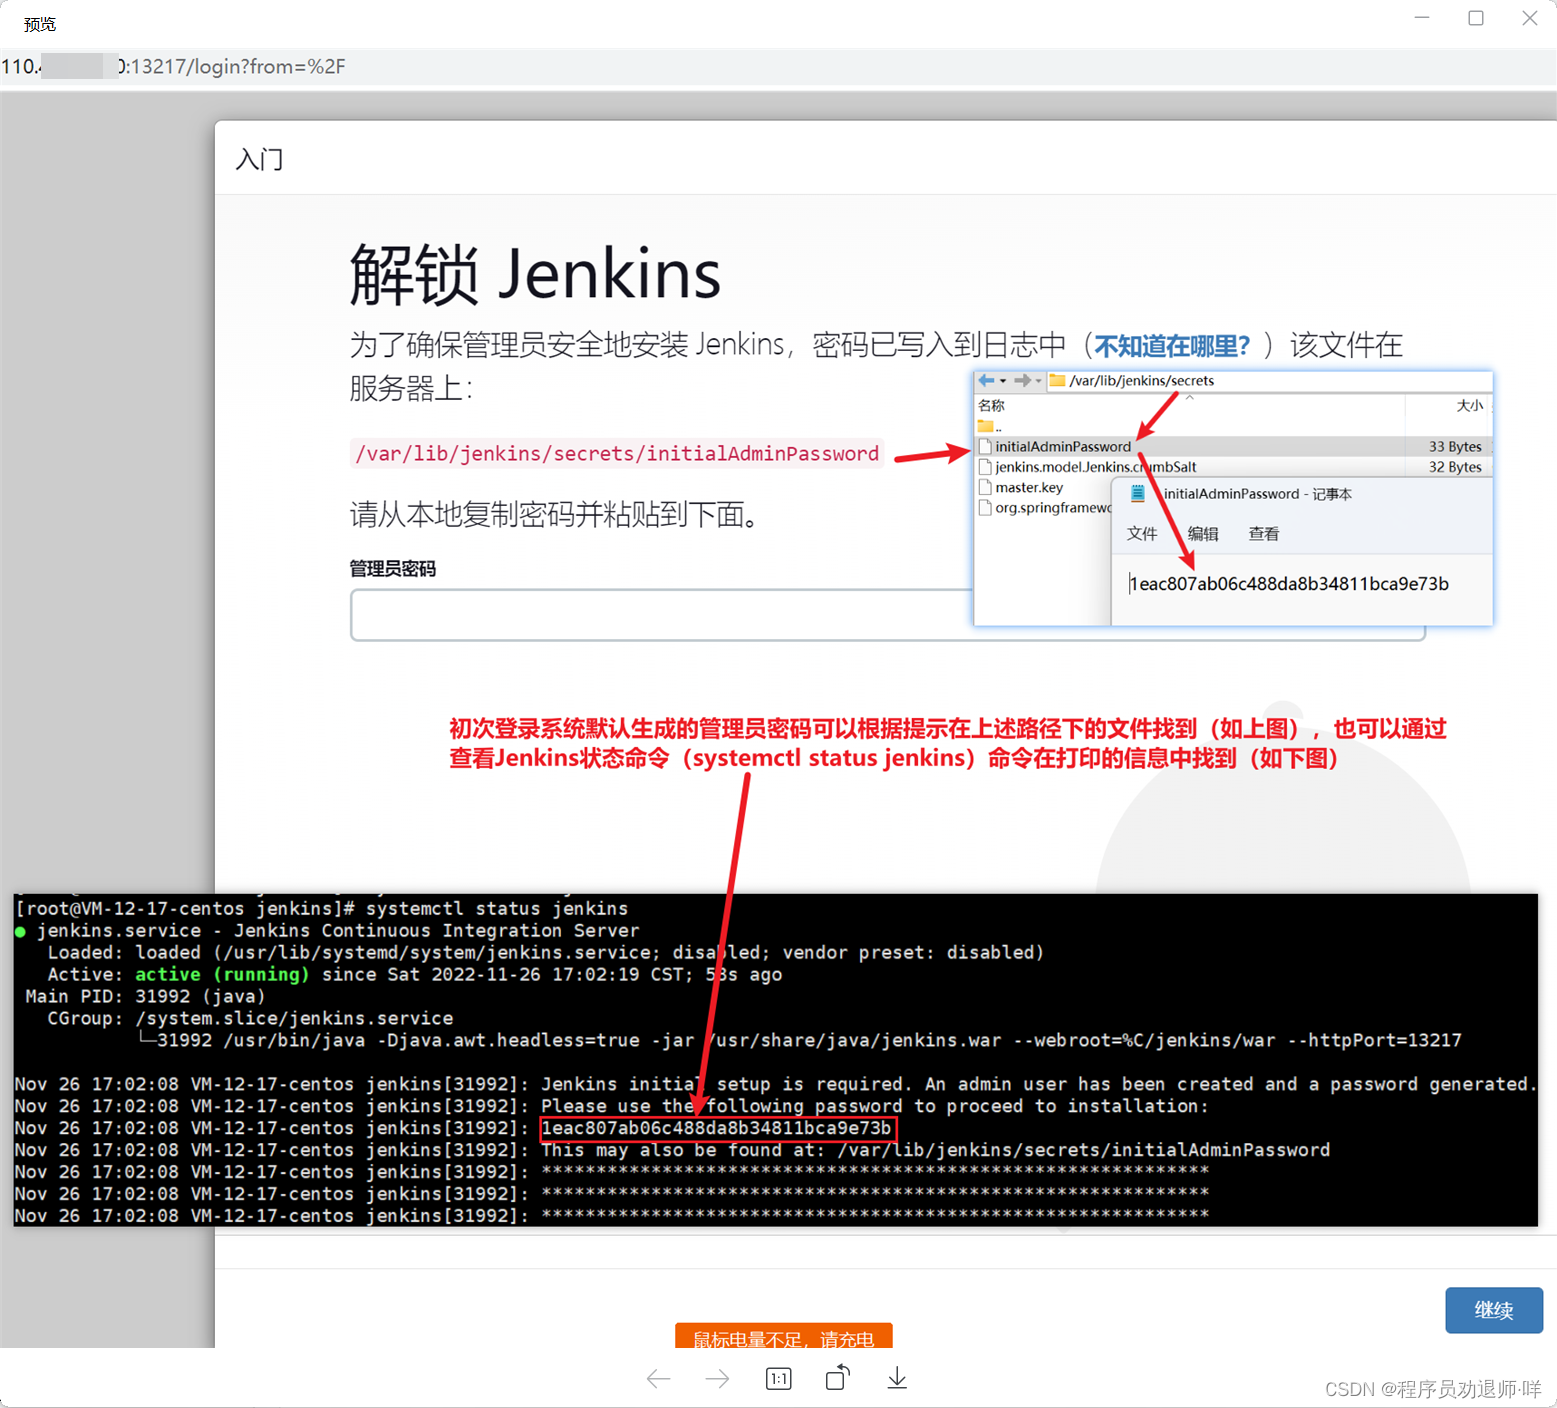
Task: Click the 'Main PID: 31992 (java)' line
Action: pos(145,996)
